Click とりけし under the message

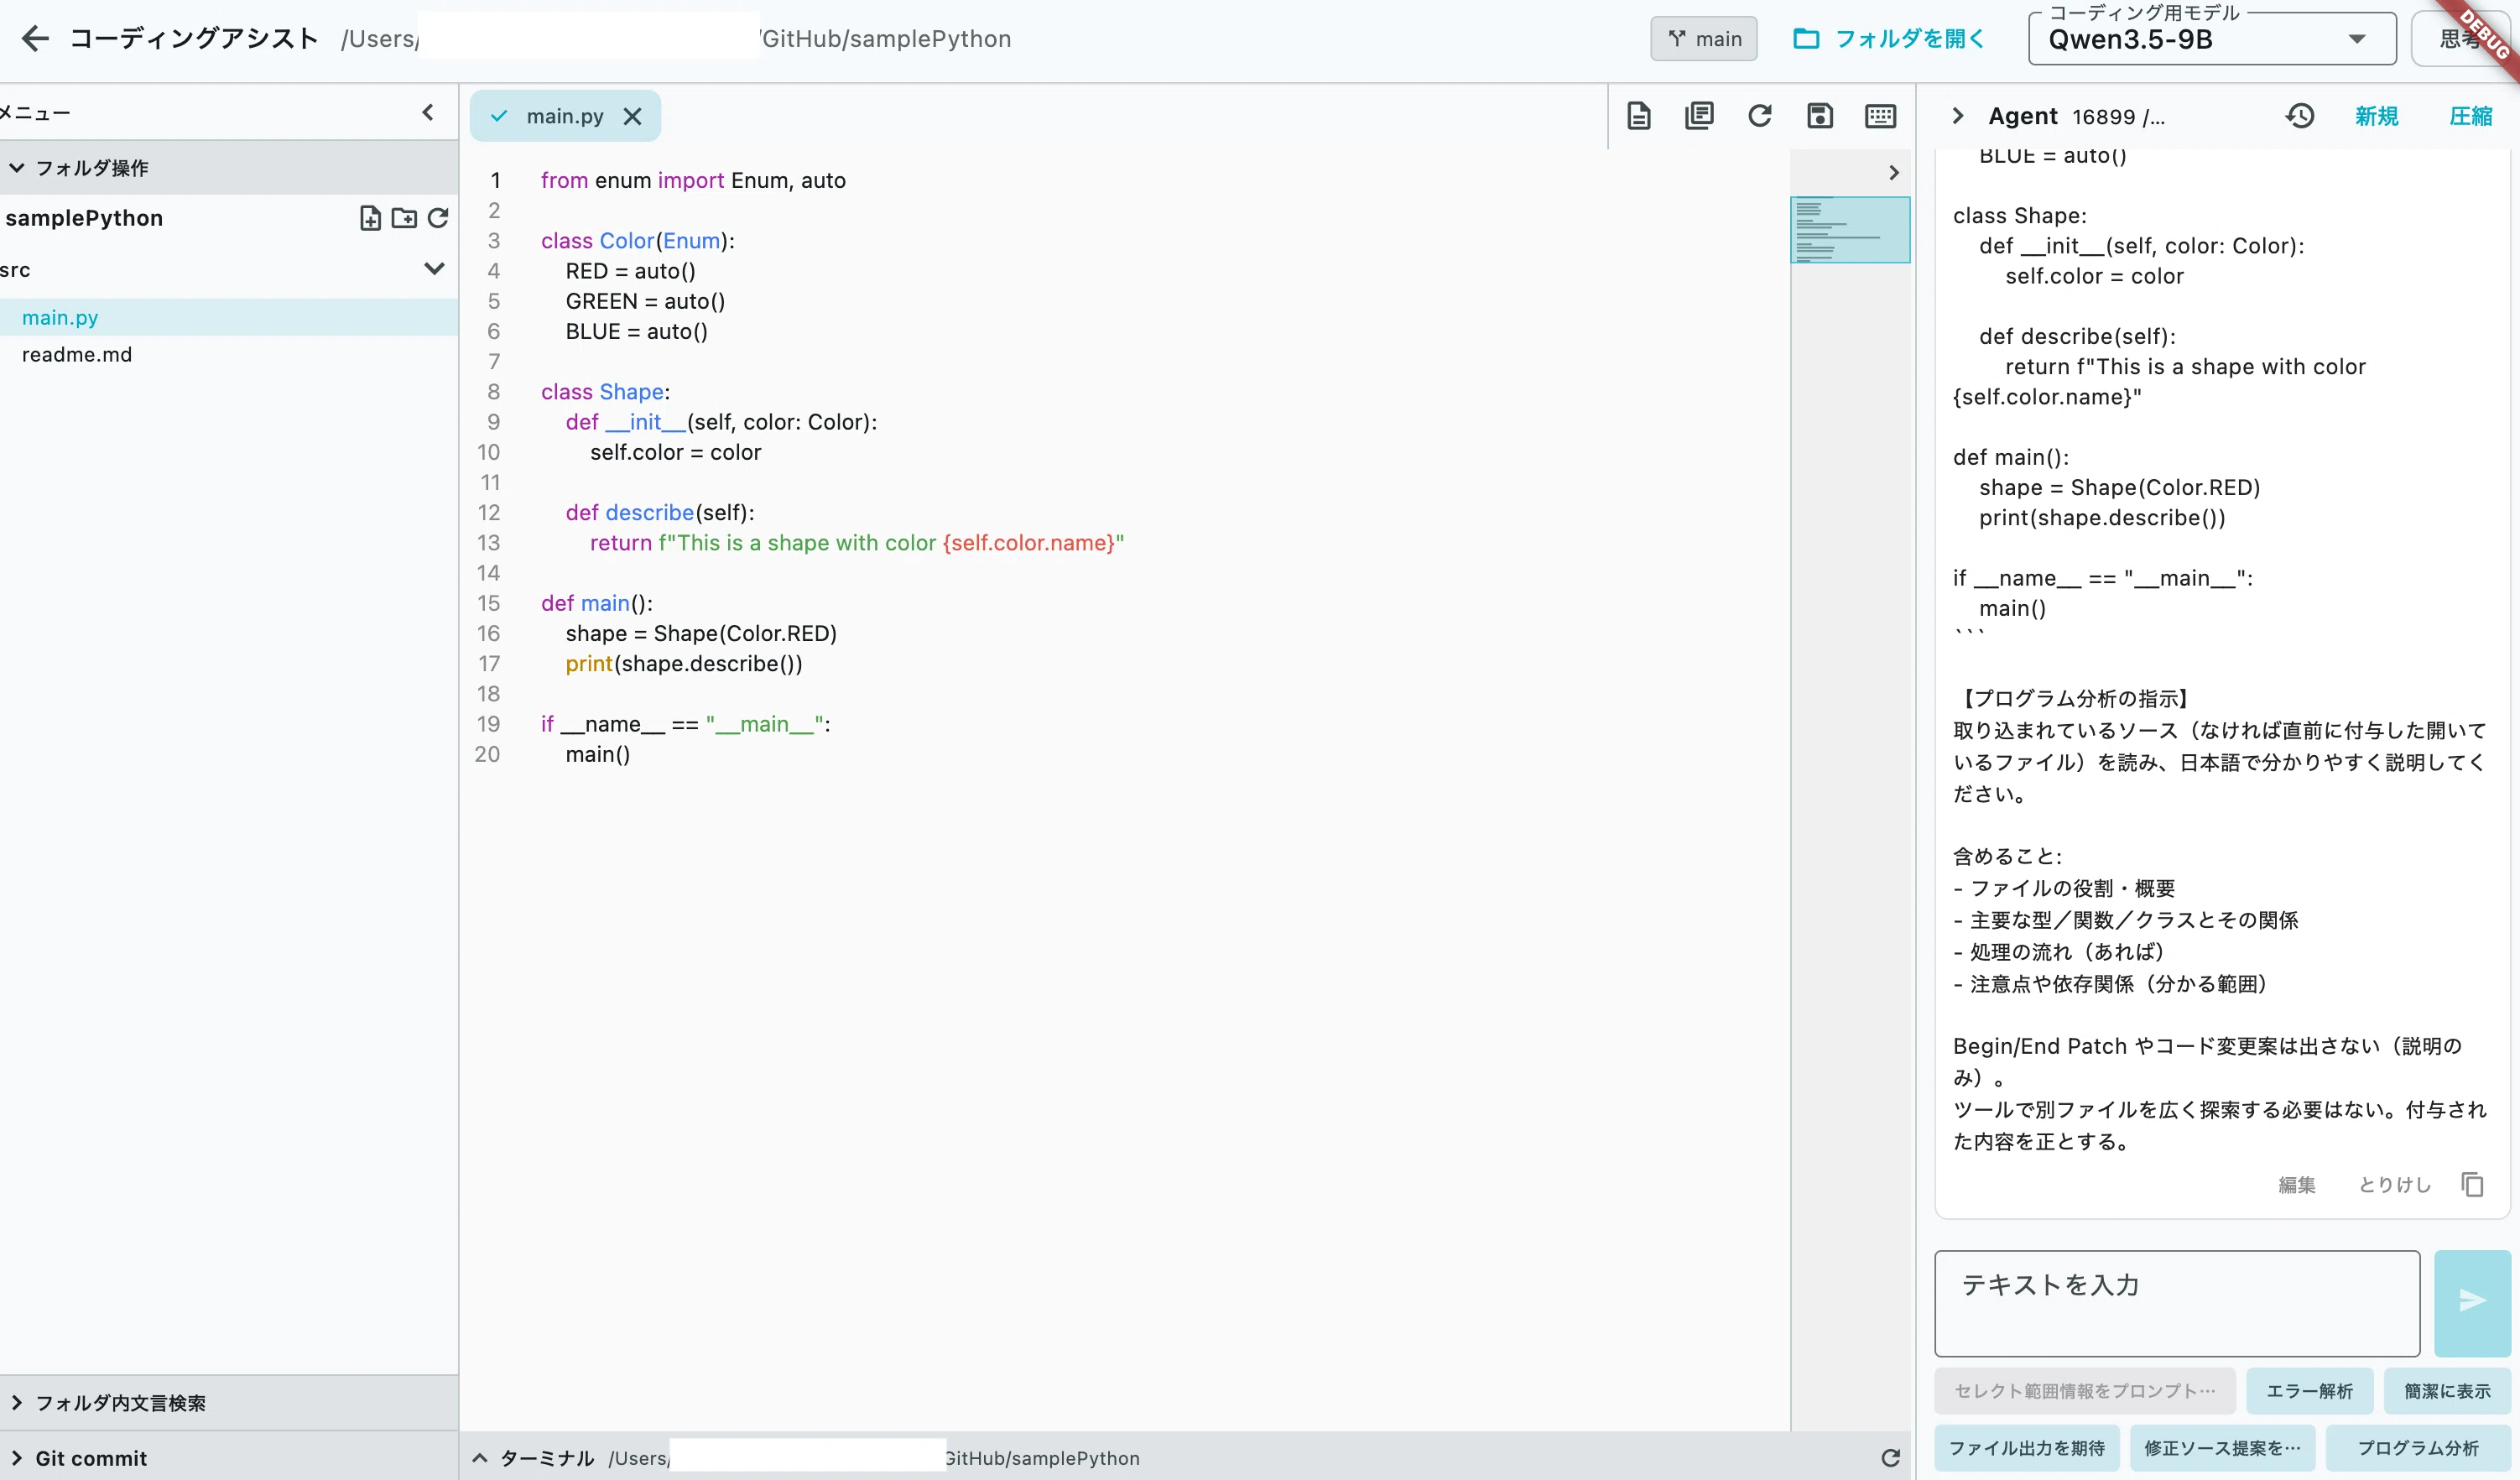pos(2394,1184)
